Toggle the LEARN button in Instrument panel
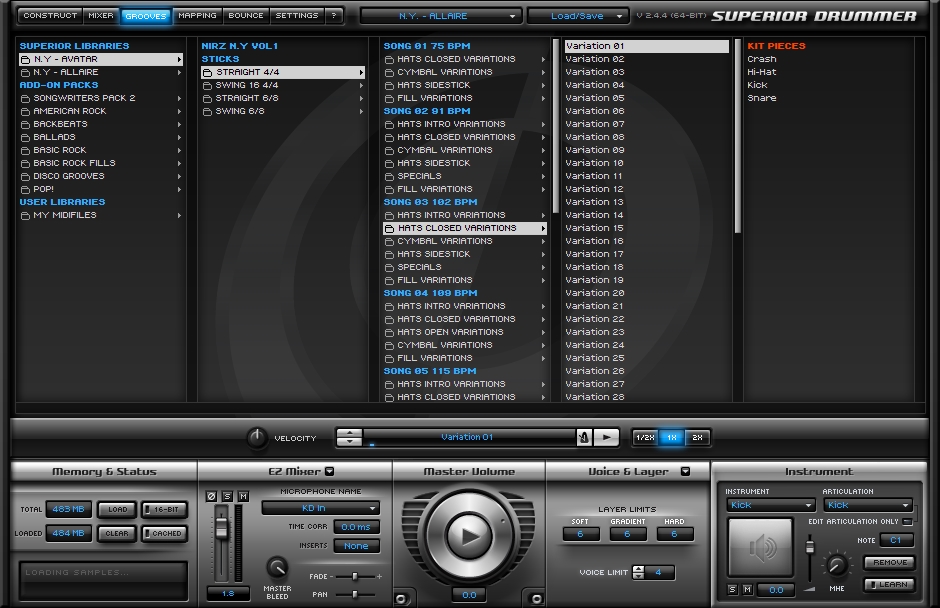Screen dimensions: 940x608 tap(890, 585)
